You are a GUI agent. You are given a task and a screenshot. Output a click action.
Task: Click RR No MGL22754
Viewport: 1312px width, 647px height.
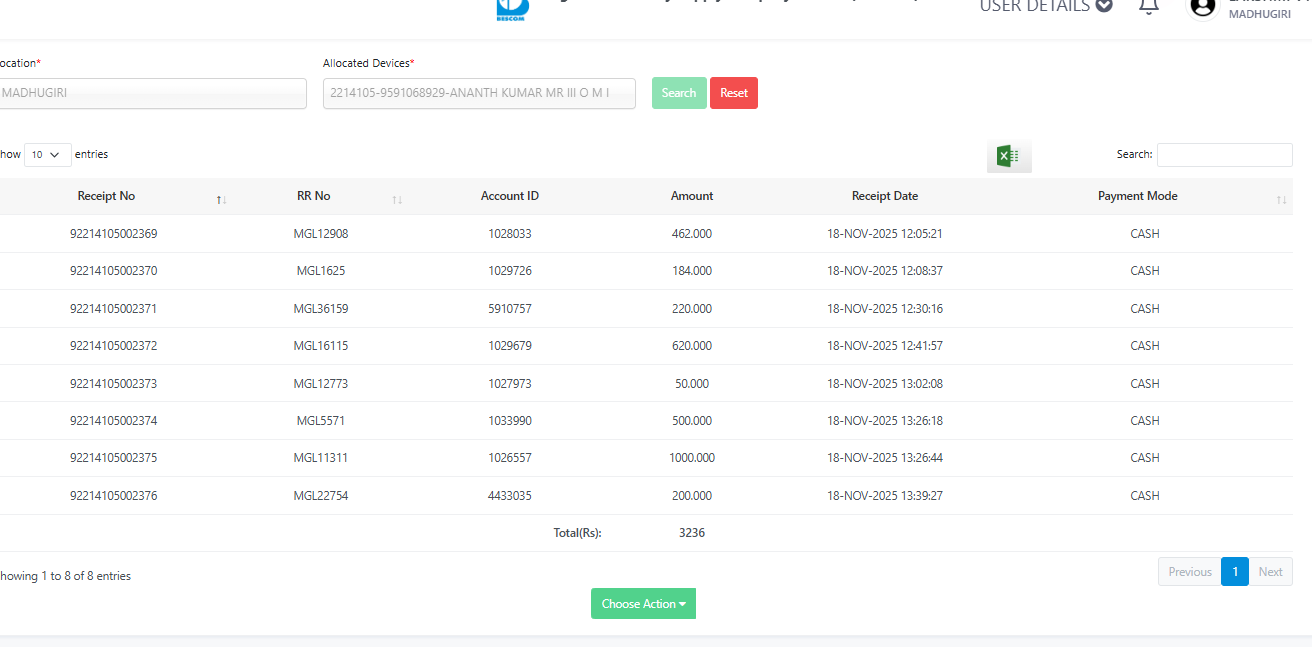321,496
